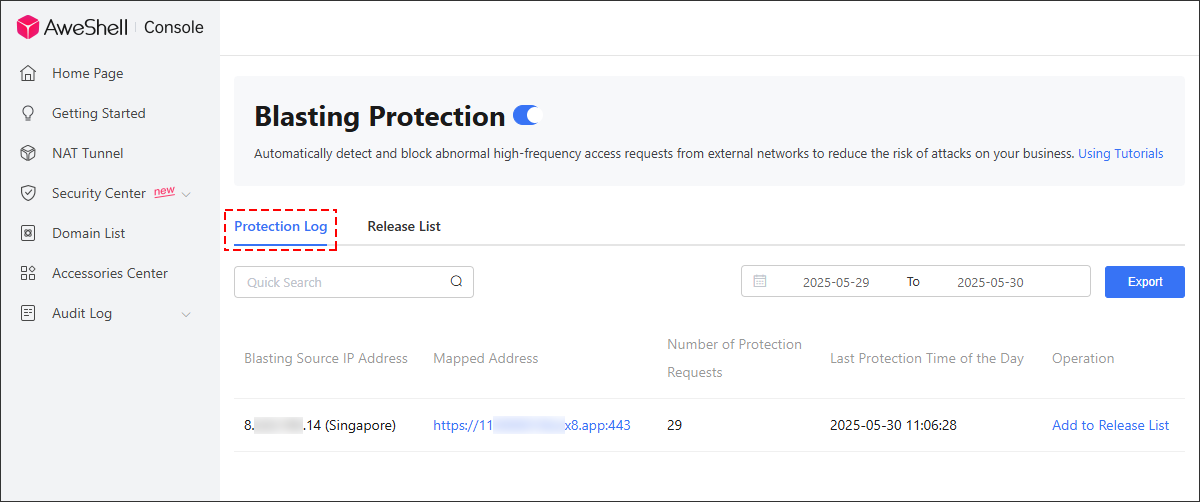Click the Getting Started lightbulb icon
This screenshot has height=502, width=1200.
(29, 113)
